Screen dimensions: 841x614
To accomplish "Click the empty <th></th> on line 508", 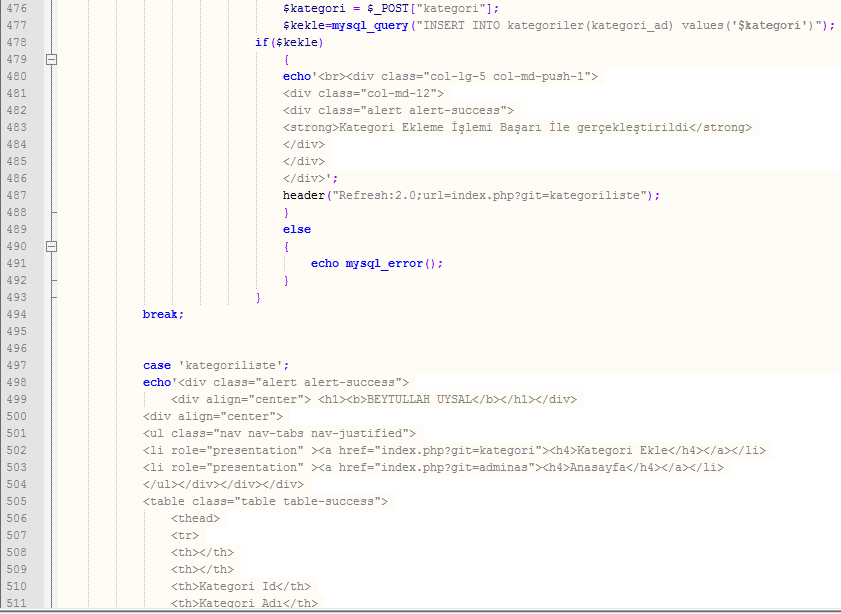I will [x=202, y=552].
